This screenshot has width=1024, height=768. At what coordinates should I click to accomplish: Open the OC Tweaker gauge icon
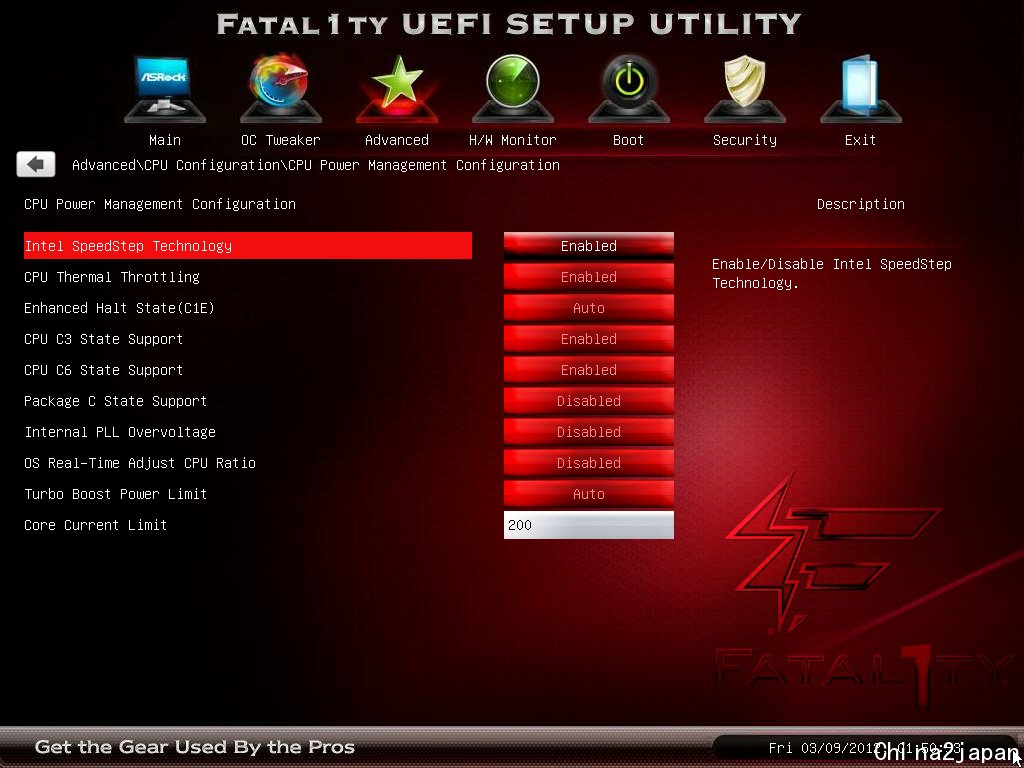pos(281,89)
